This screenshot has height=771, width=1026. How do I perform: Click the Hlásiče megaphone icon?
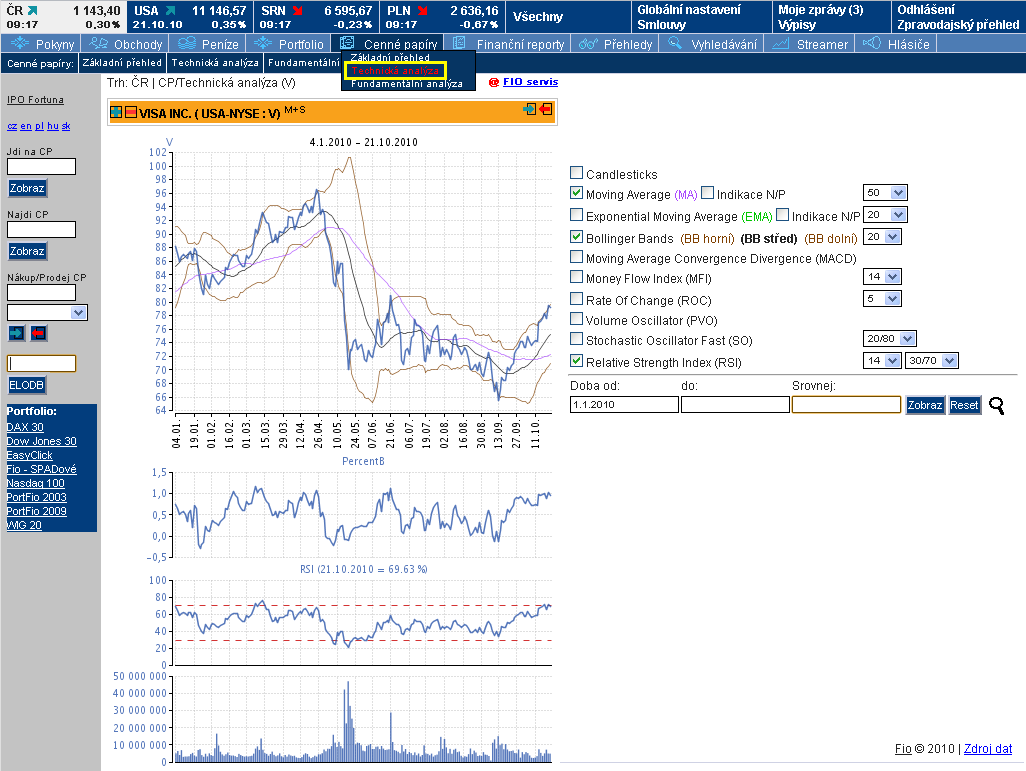coord(872,43)
